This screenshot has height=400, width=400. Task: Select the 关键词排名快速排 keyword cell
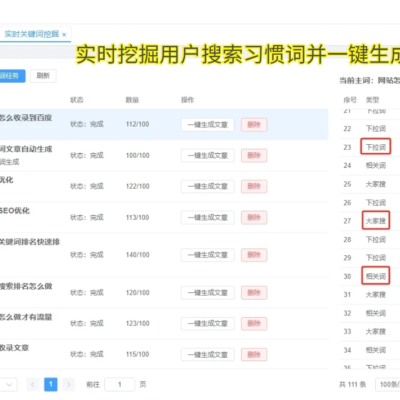tap(29, 242)
